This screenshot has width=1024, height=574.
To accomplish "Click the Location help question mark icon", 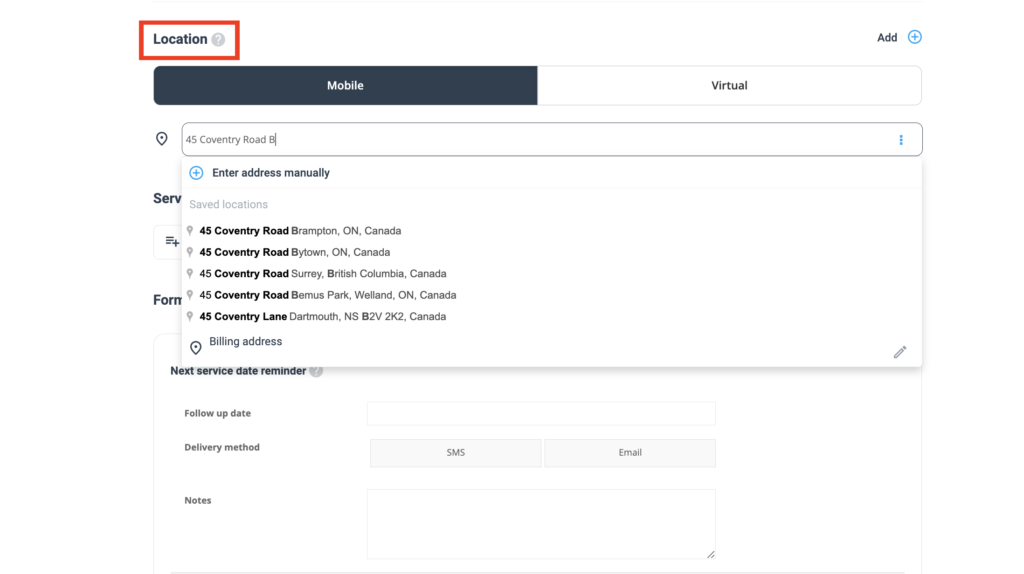I will tap(218, 40).
